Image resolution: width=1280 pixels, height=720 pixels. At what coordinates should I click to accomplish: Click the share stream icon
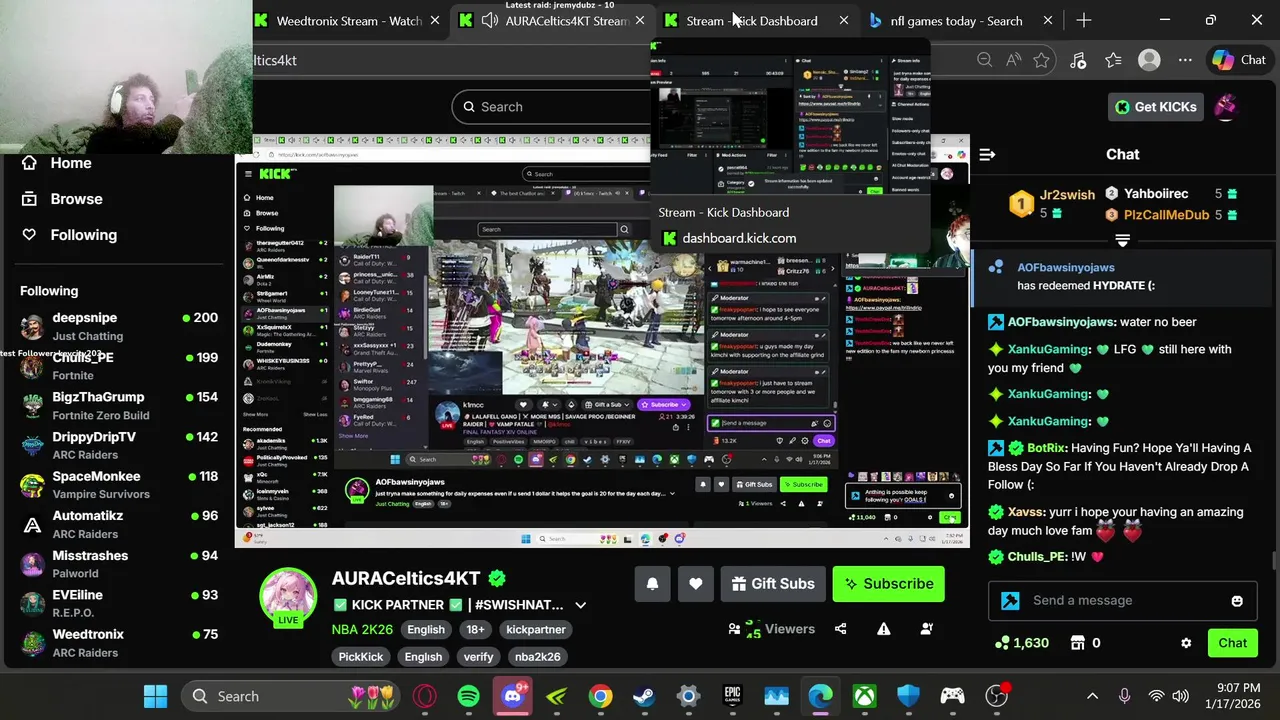[x=840, y=629]
